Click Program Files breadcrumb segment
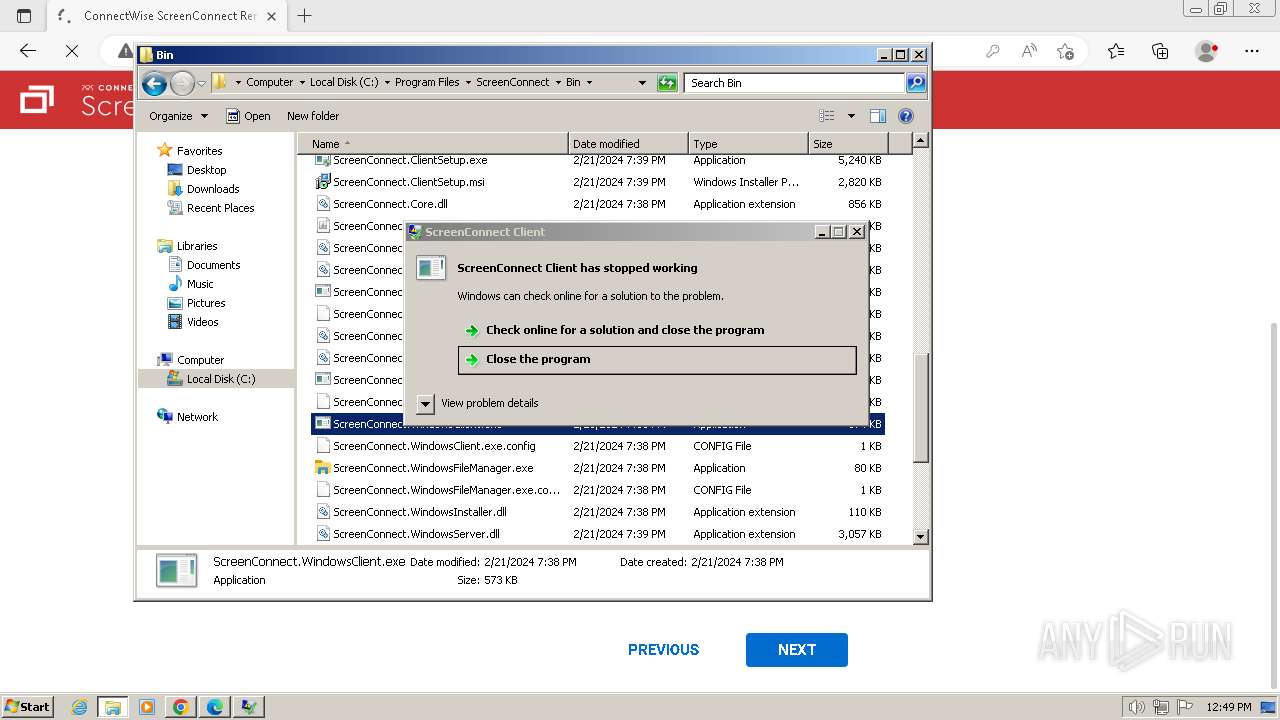Image resolution: width=1280 pixels, height=720 pixels. pyautogui.click(x=427, y=82)
